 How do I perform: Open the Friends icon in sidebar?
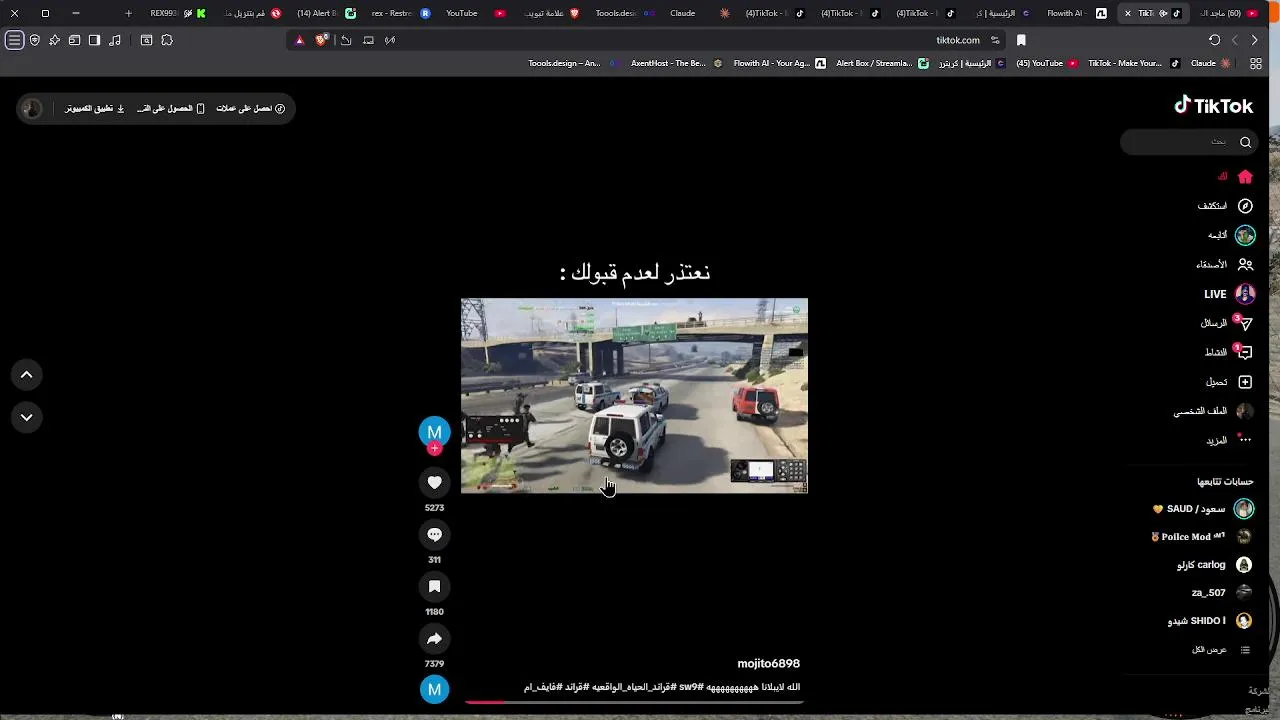(x=1245, y=265)
